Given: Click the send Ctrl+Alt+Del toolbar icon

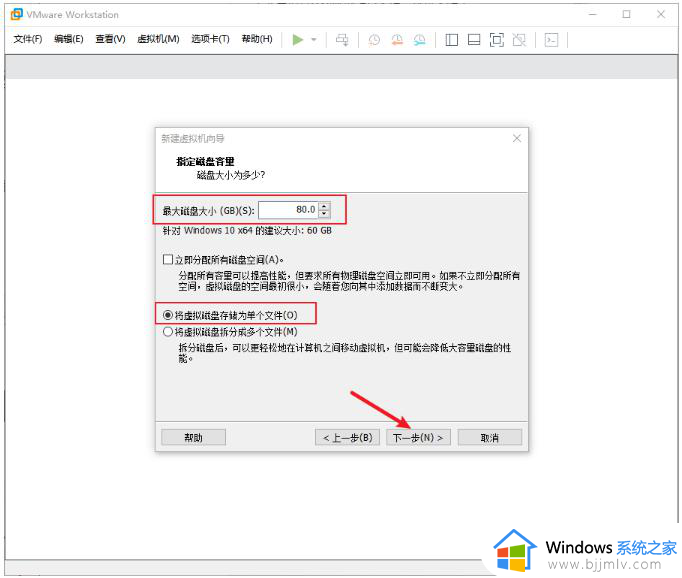Looking at the screenshot, I should pyautogui.click(x=342, y=40).
